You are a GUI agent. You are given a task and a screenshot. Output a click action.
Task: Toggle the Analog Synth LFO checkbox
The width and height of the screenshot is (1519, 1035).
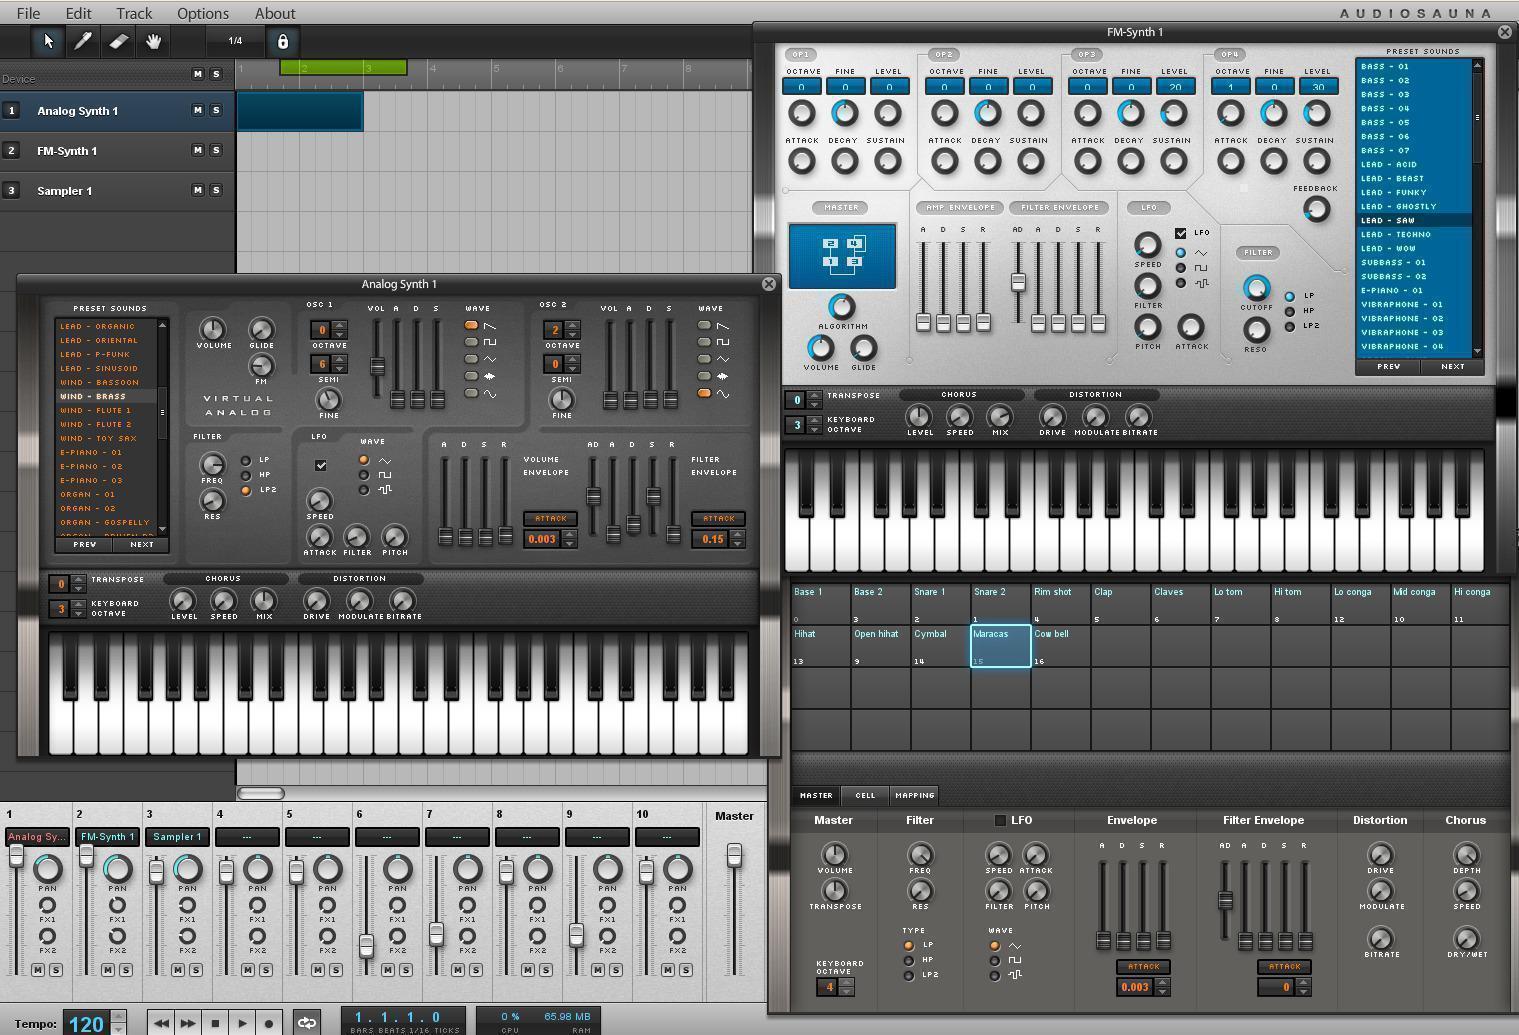[321, 465]
